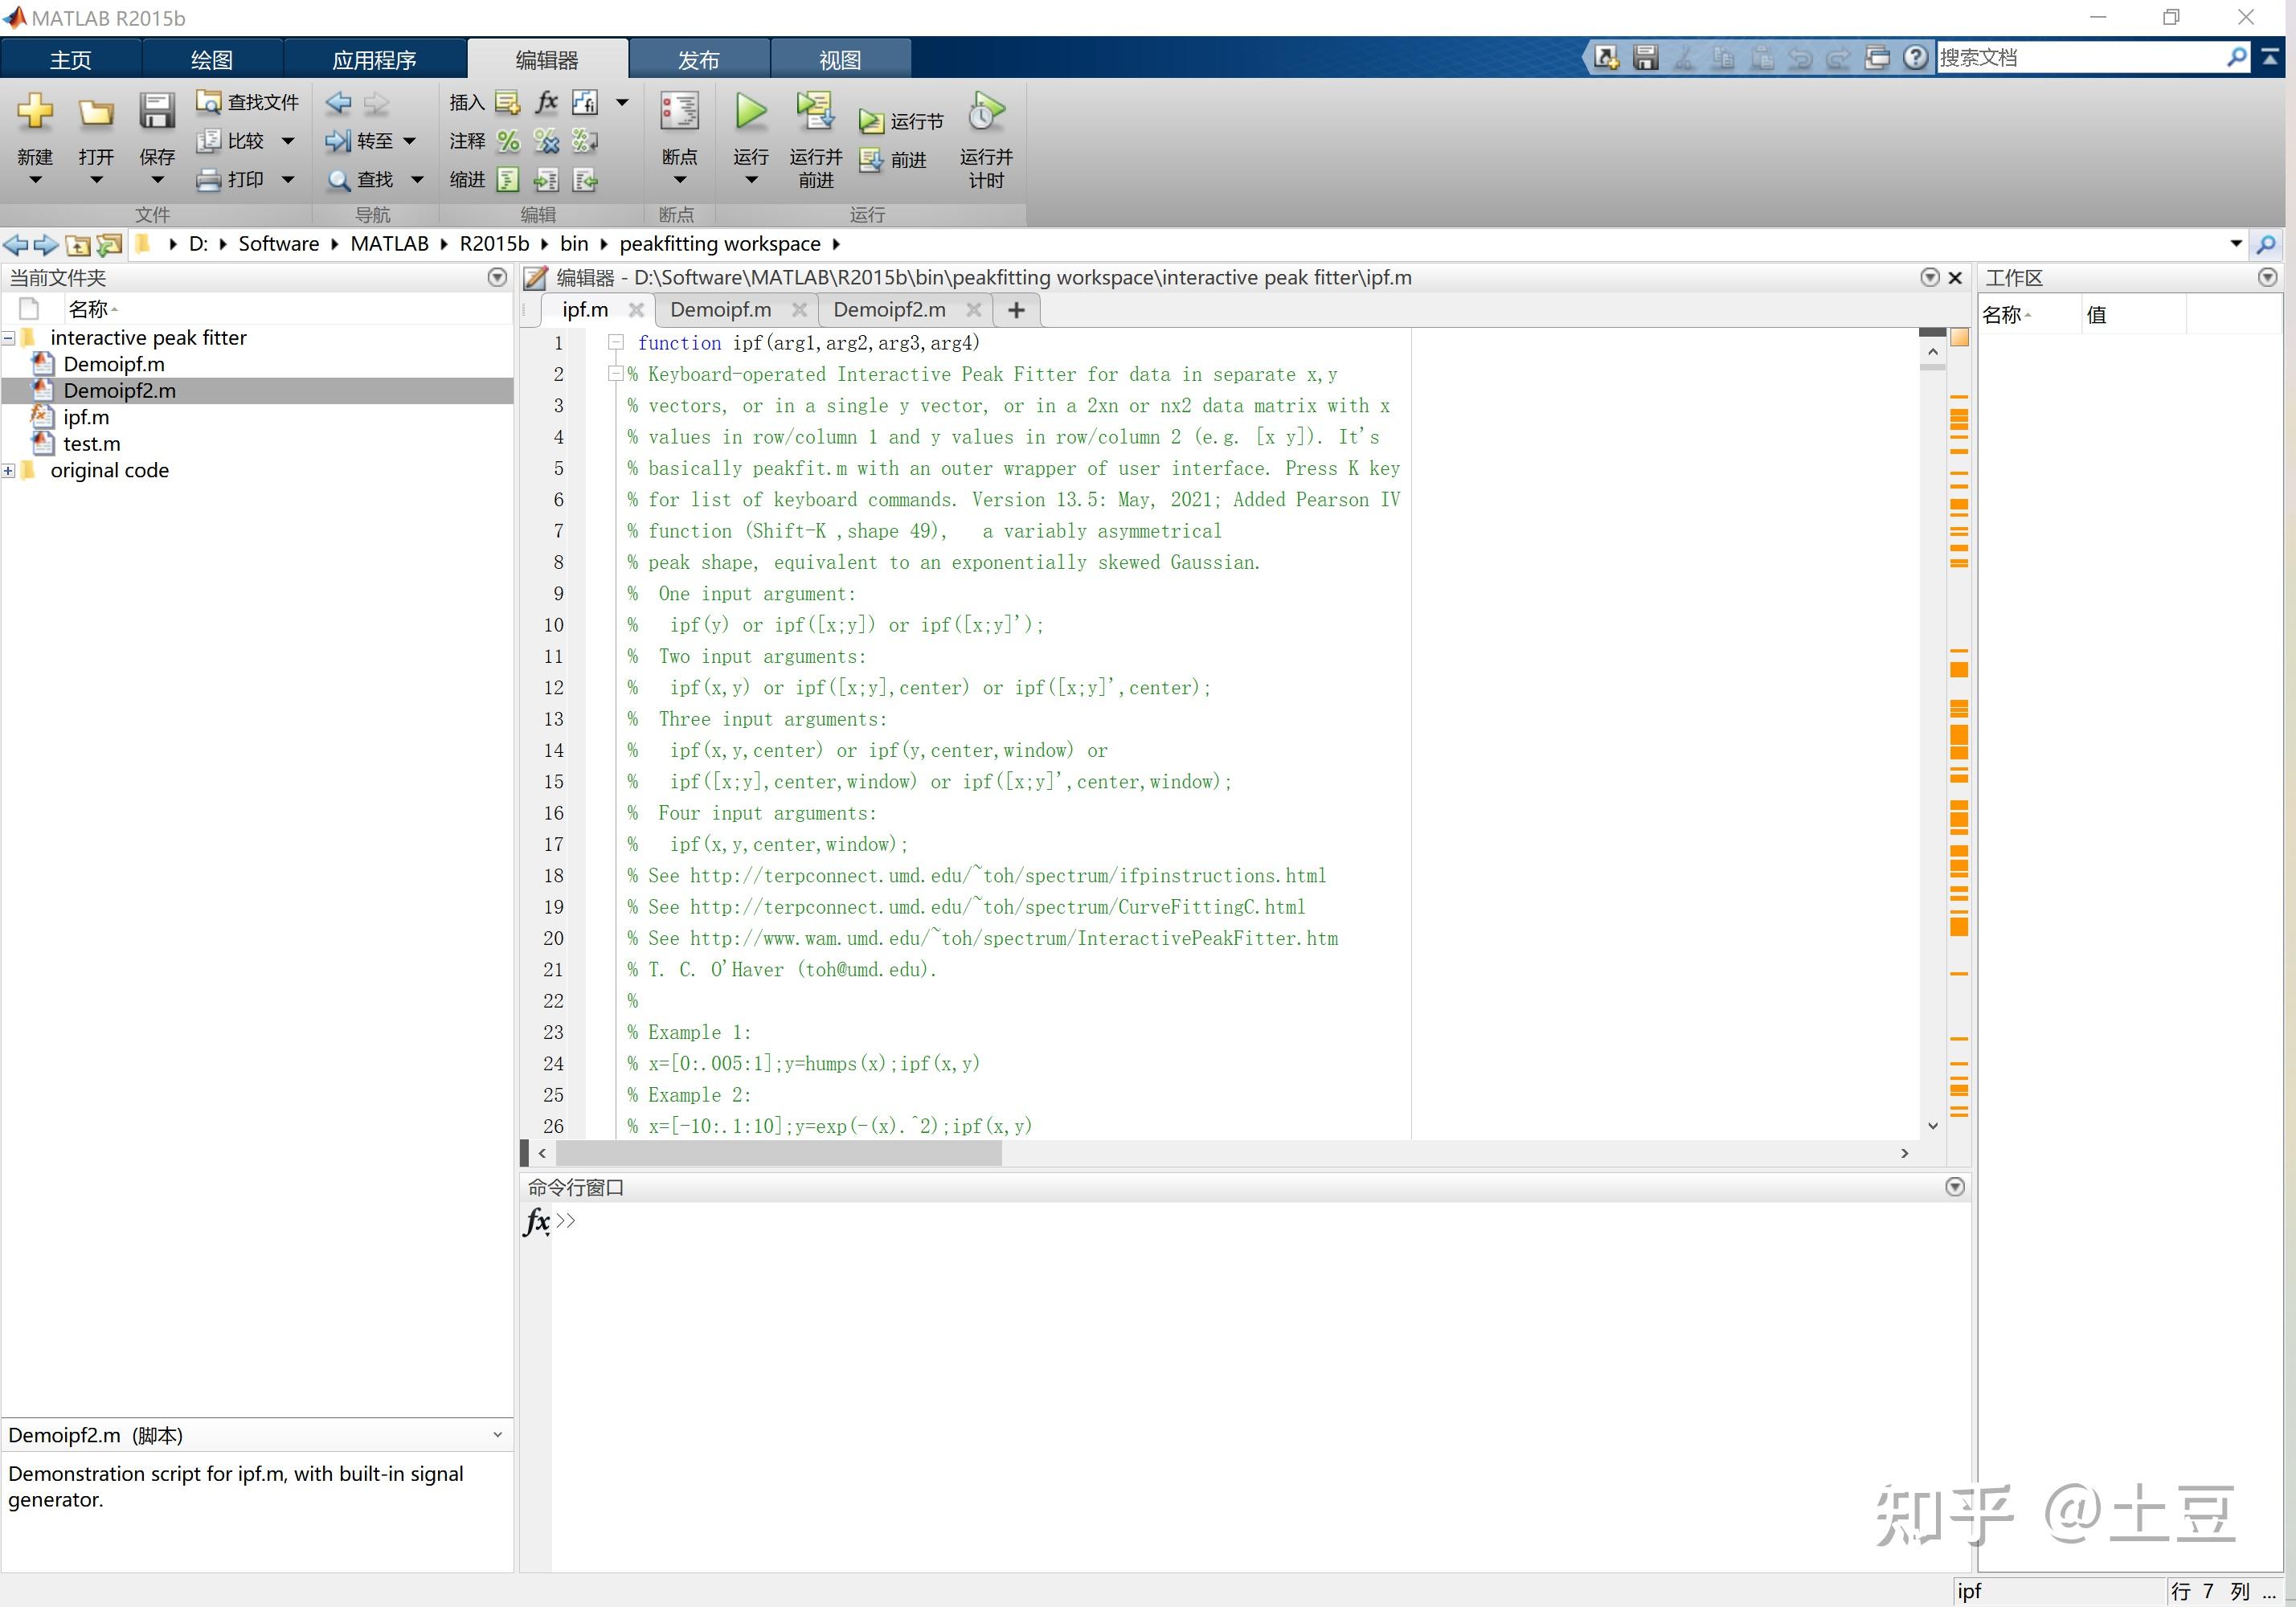
Task: Expand the original code folder
Action: point(9,470)
